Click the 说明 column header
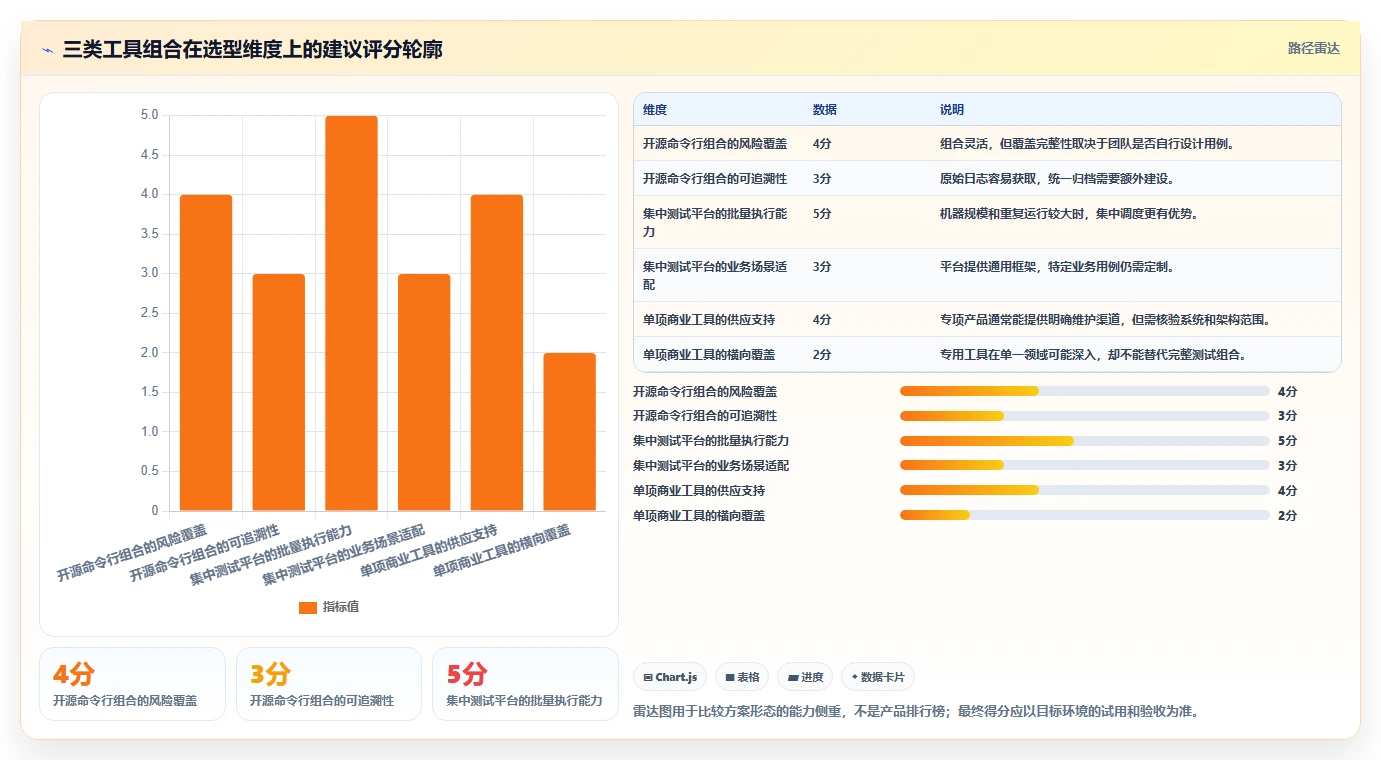 (x=952, y=110)
